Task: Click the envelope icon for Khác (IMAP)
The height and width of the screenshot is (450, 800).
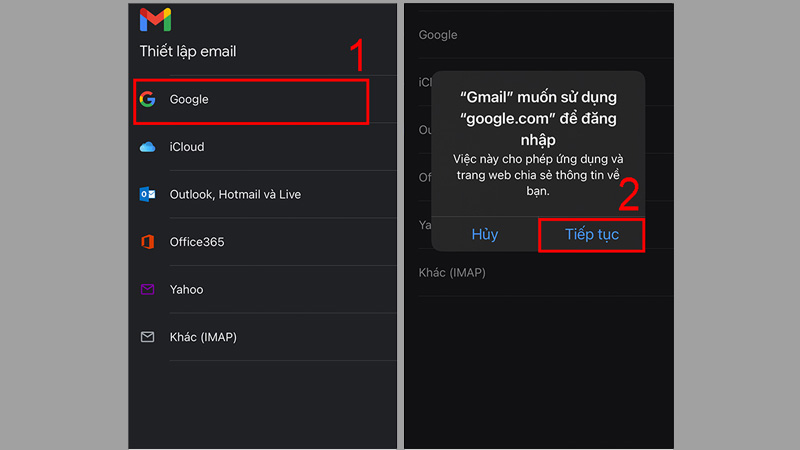Action: coord(147,337)
